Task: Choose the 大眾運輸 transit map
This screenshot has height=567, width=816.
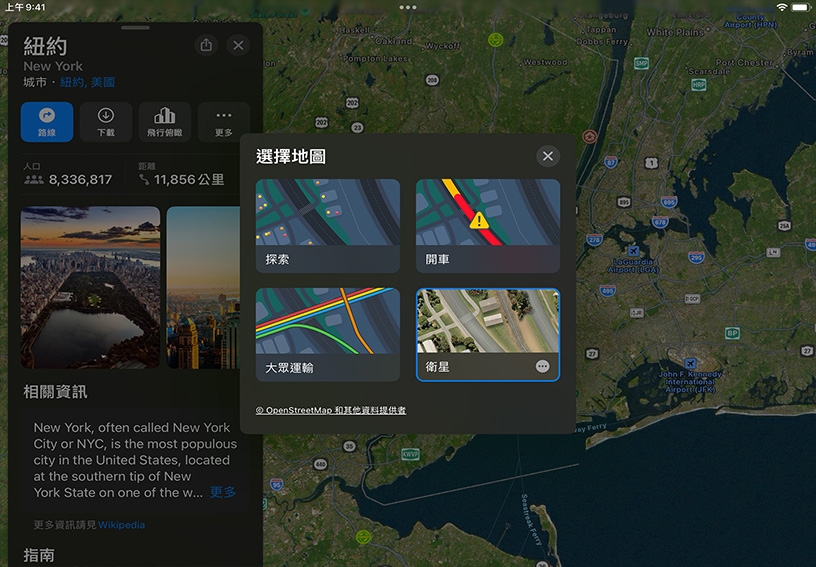Action: pos(328,334)
